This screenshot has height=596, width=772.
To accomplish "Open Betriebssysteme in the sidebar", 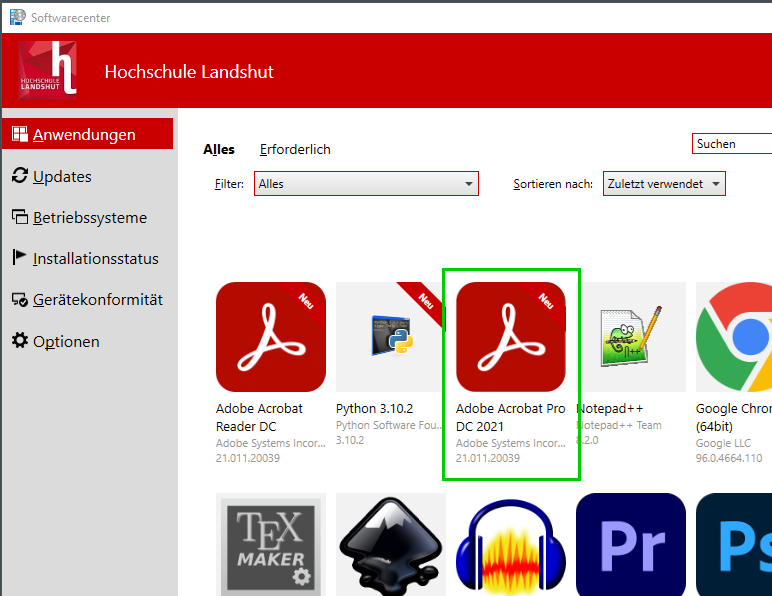I will [x=89, y=217].
